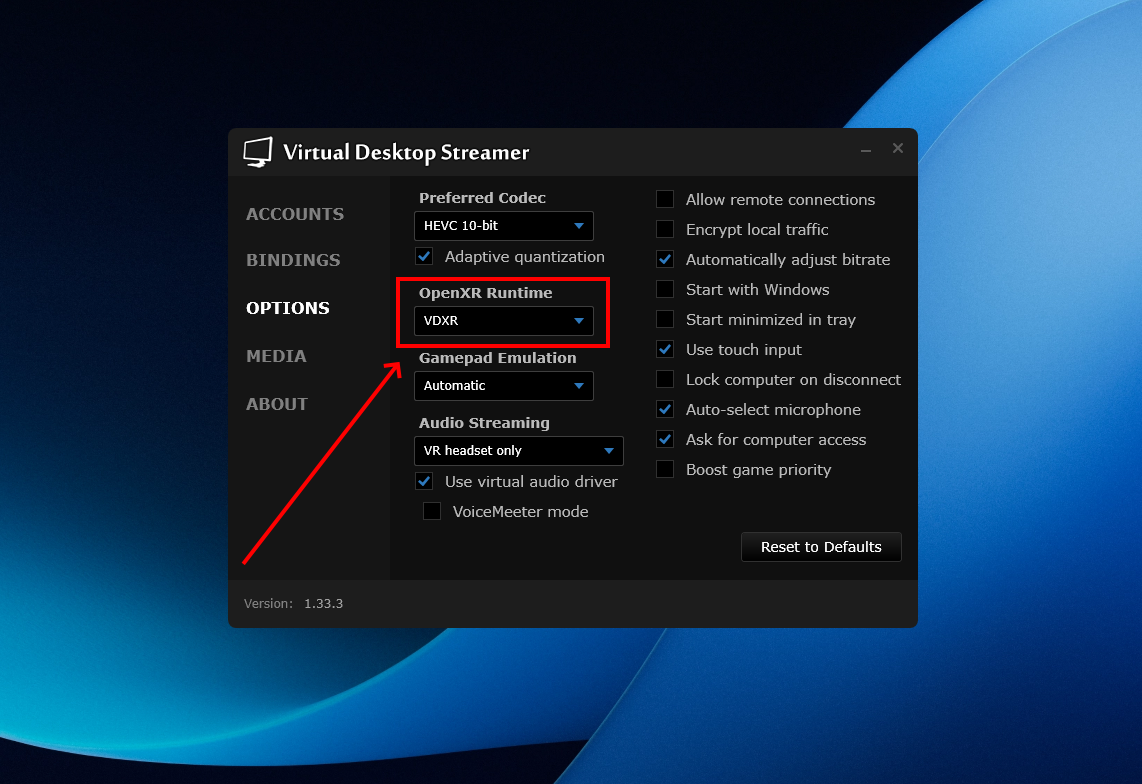Screen dimensions: 1142x784
Task: Check Boost game priority
Action: click(x=665, y=470)
